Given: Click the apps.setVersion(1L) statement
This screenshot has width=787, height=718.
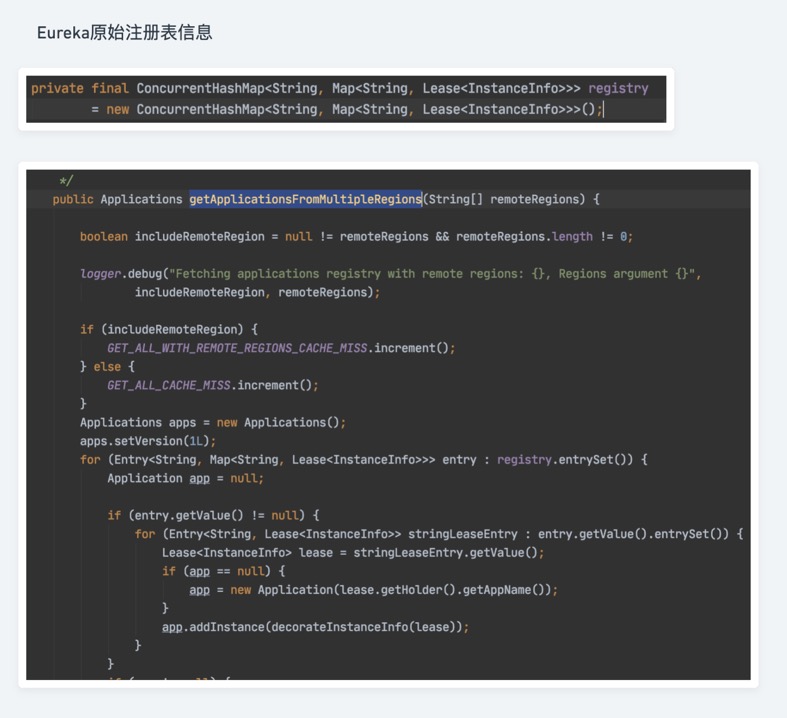Looking at the screenshot, I should (147, 441).
